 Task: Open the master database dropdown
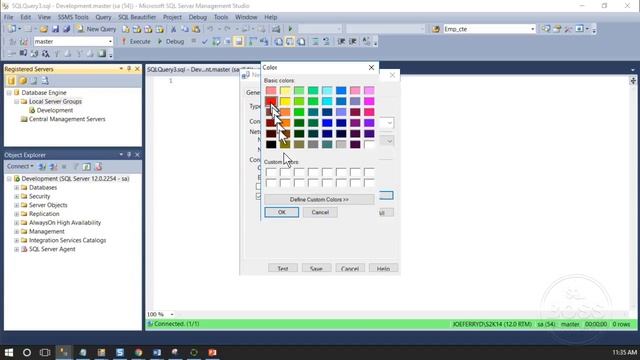[x=110, y=42]
